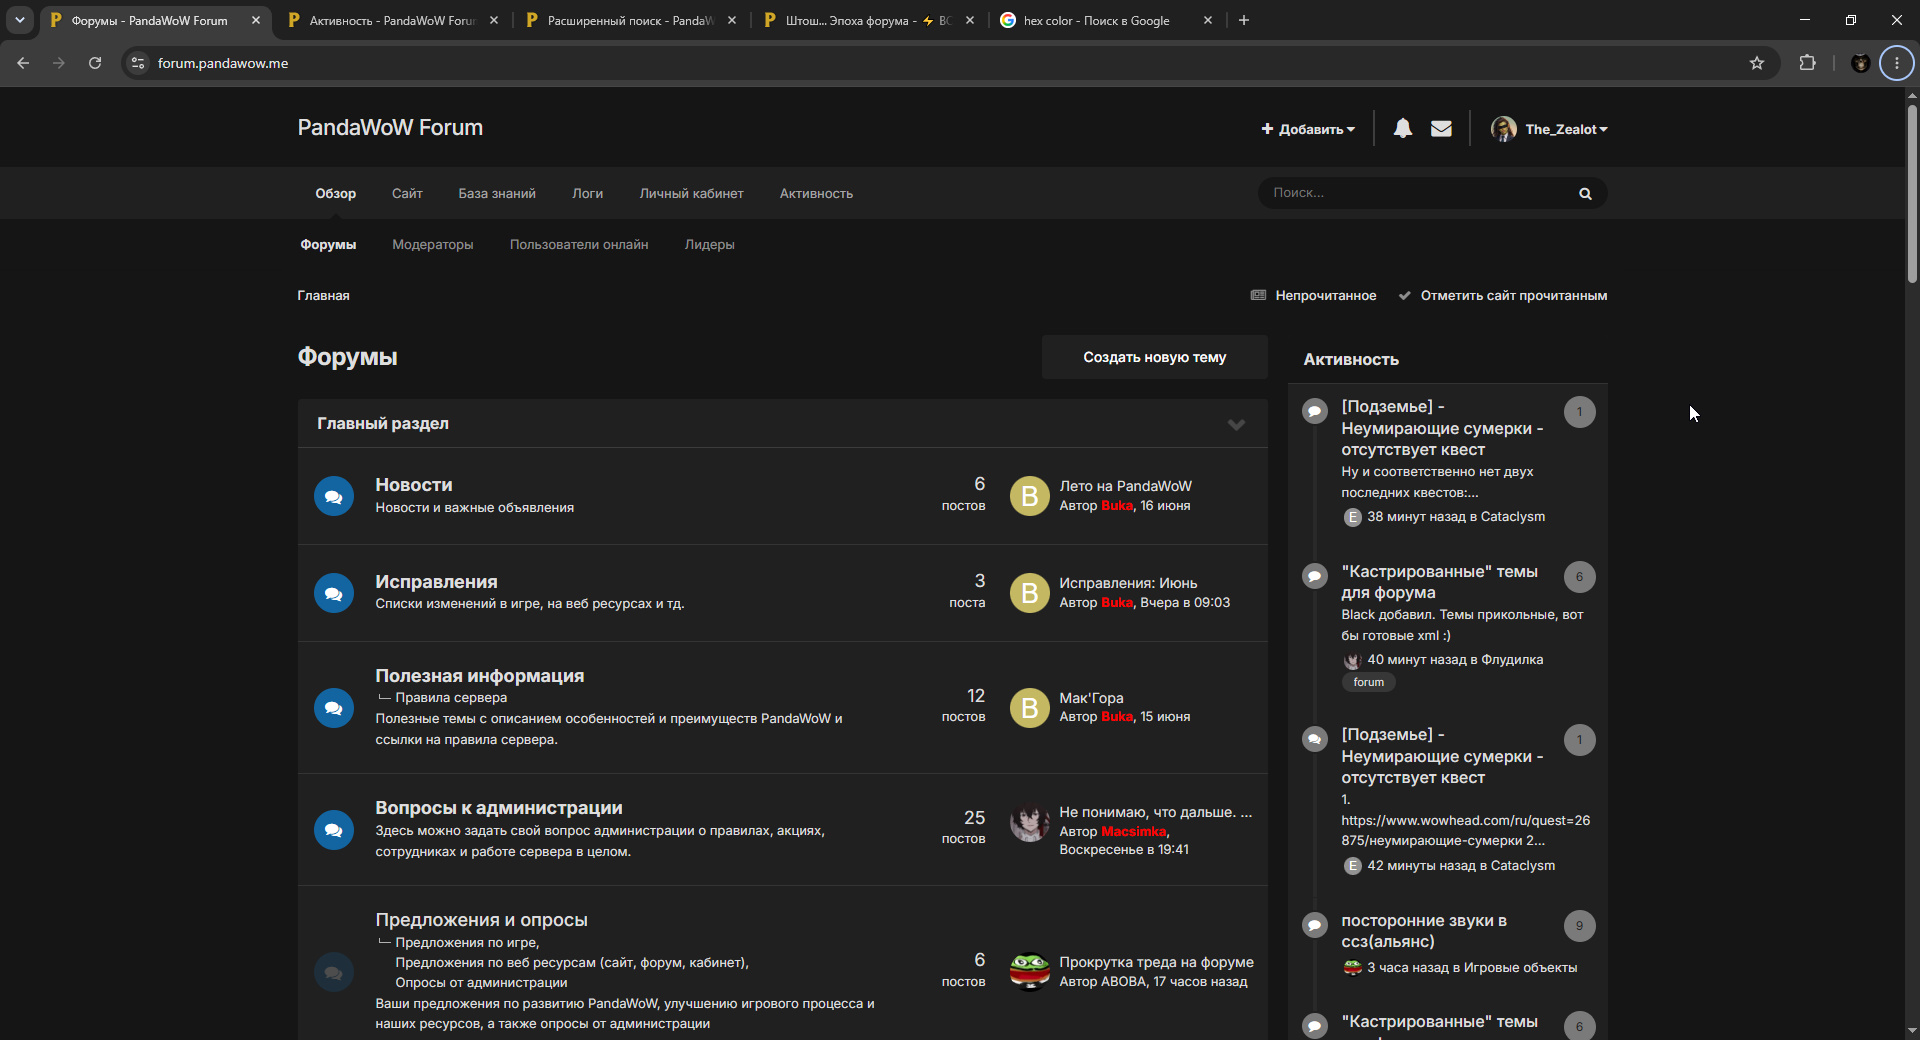Open The_Zealot user menu

point(1549,129)
